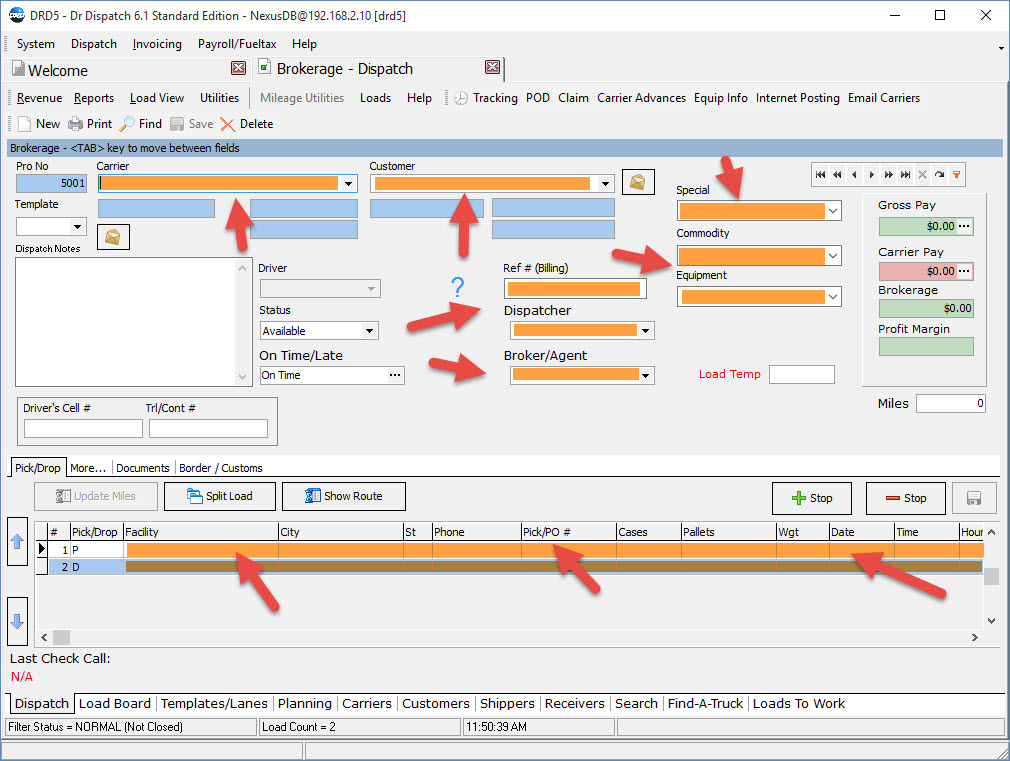Screen dimensions: 1010x761
Task: Create a New brokerage record
Action: point(38,124)
